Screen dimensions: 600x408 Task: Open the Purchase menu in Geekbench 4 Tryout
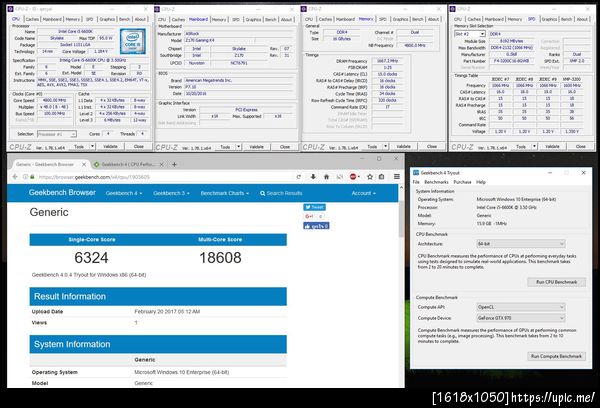(462, 182)
